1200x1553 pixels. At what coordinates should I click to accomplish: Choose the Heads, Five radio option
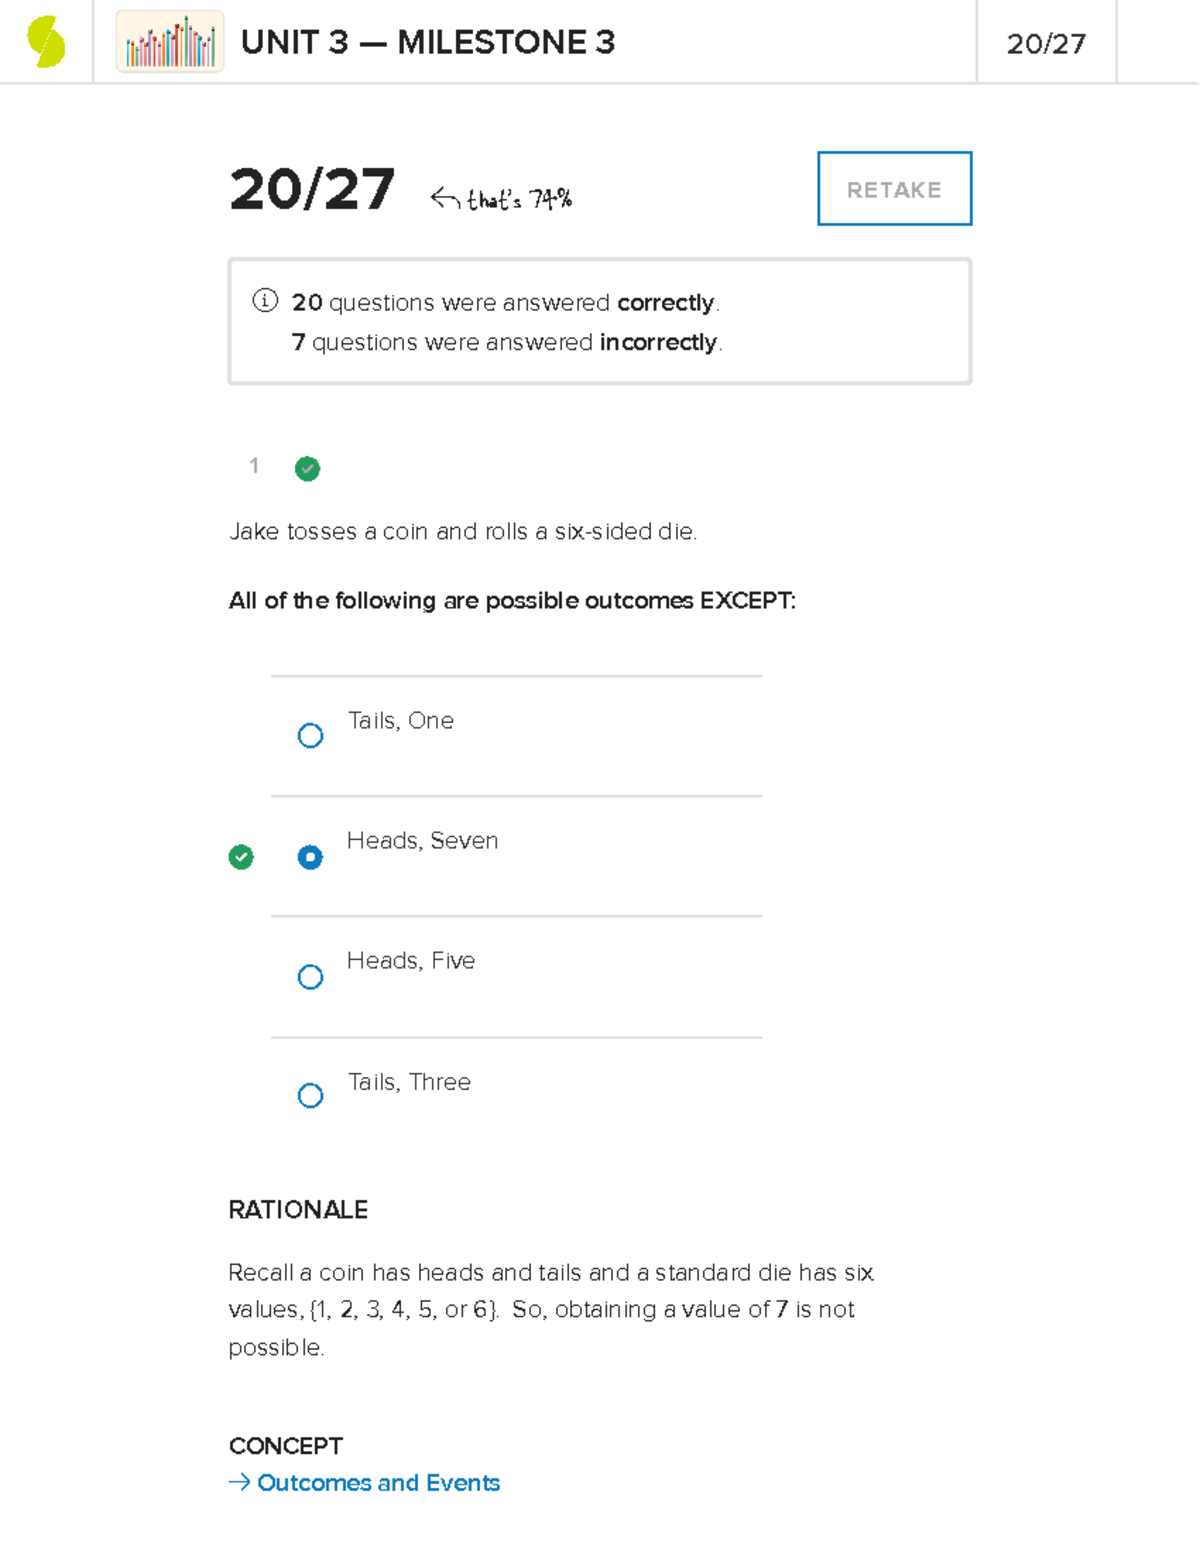point(310,977)
